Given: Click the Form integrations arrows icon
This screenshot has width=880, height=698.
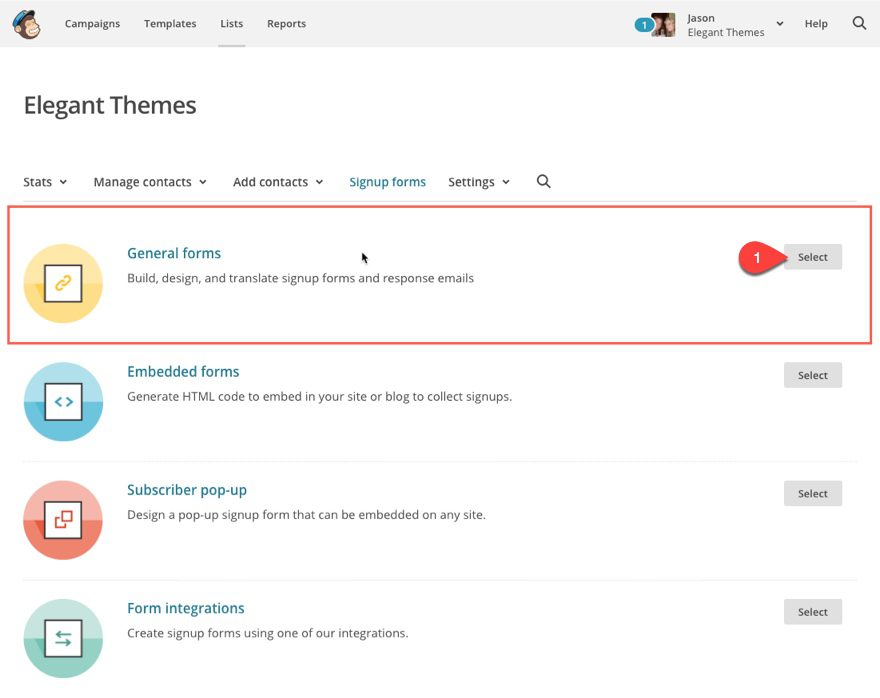Looking at the screenshot, I should 63,639.
